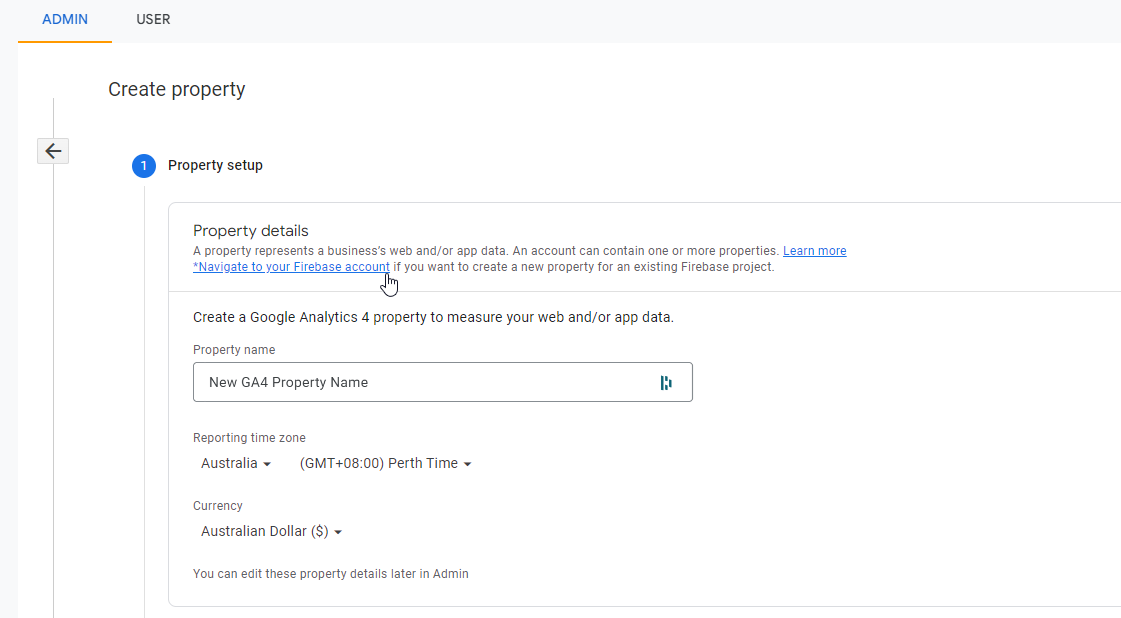This screenshot has height=618, width=1121.
Task: Select the Create property heading
Action: pyautogui.click(x=177, y=89)
